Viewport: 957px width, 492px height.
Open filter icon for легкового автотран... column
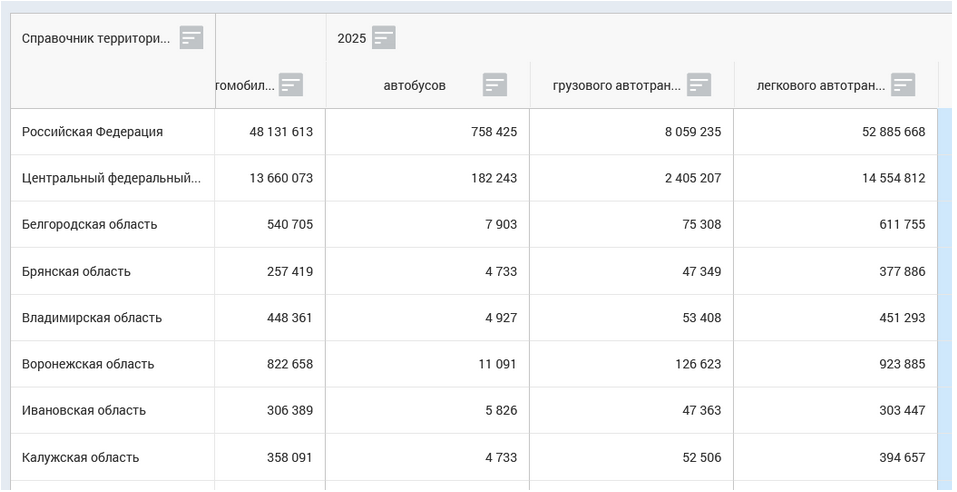pyautogui.click(x=903, y=85)
